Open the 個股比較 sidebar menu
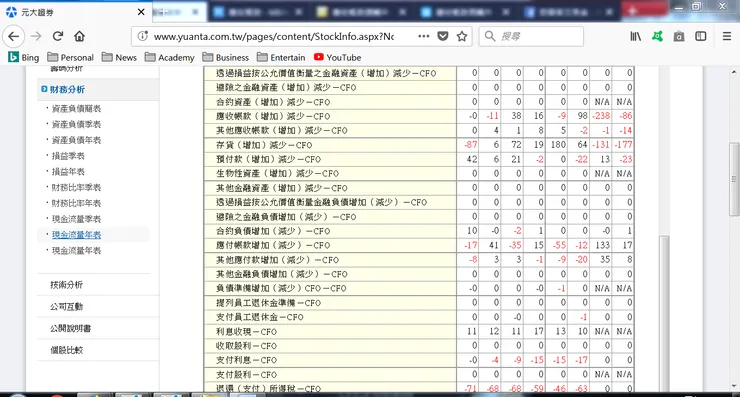The image size is (740, 397). (67, 350)
